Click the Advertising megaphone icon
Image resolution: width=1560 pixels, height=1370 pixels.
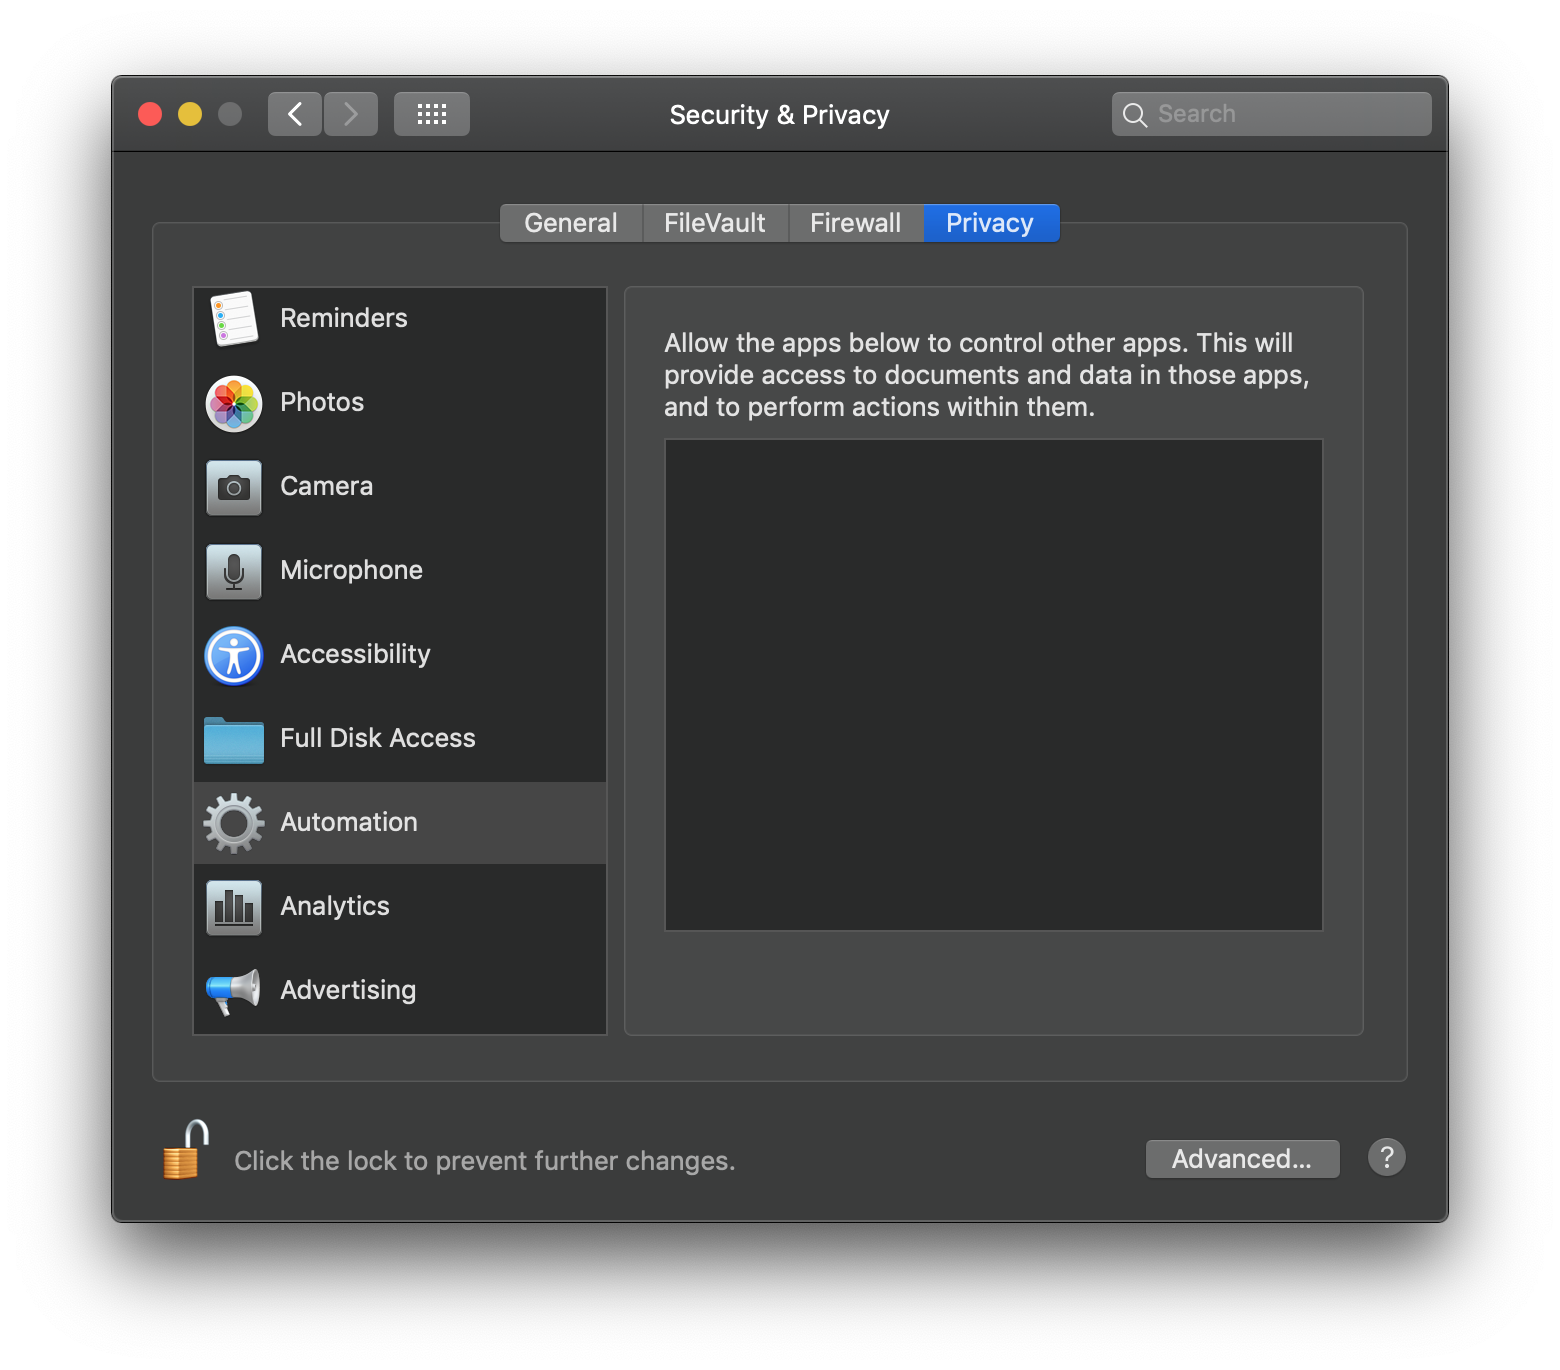click(x=233, y=991)
